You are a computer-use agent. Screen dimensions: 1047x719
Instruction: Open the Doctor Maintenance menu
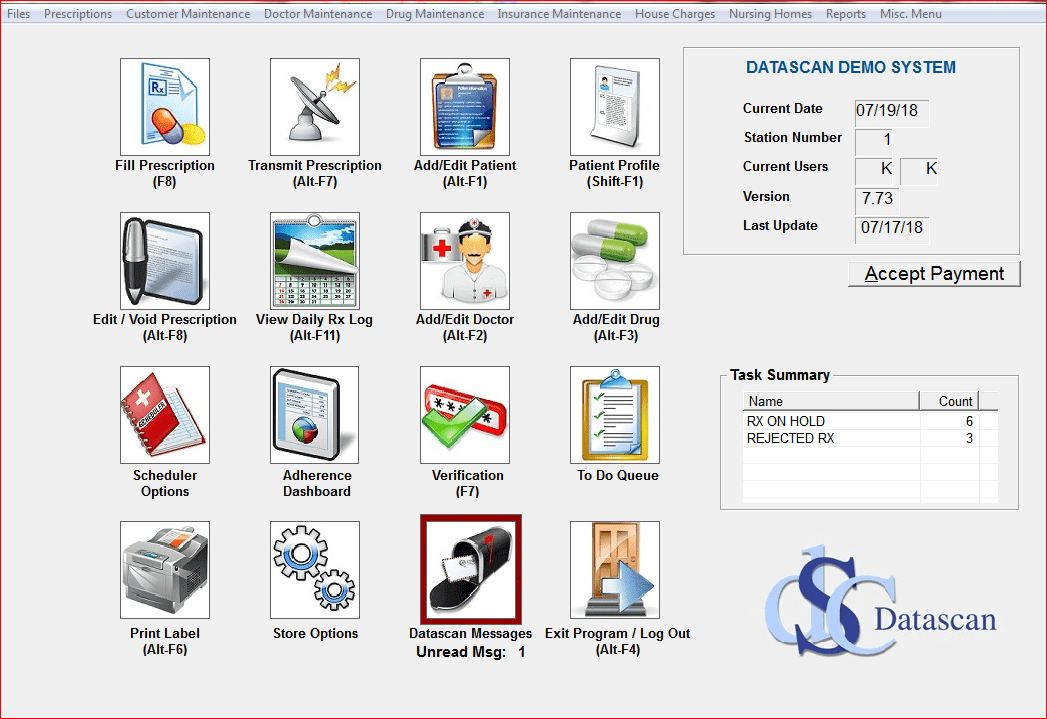click(318, 13)
